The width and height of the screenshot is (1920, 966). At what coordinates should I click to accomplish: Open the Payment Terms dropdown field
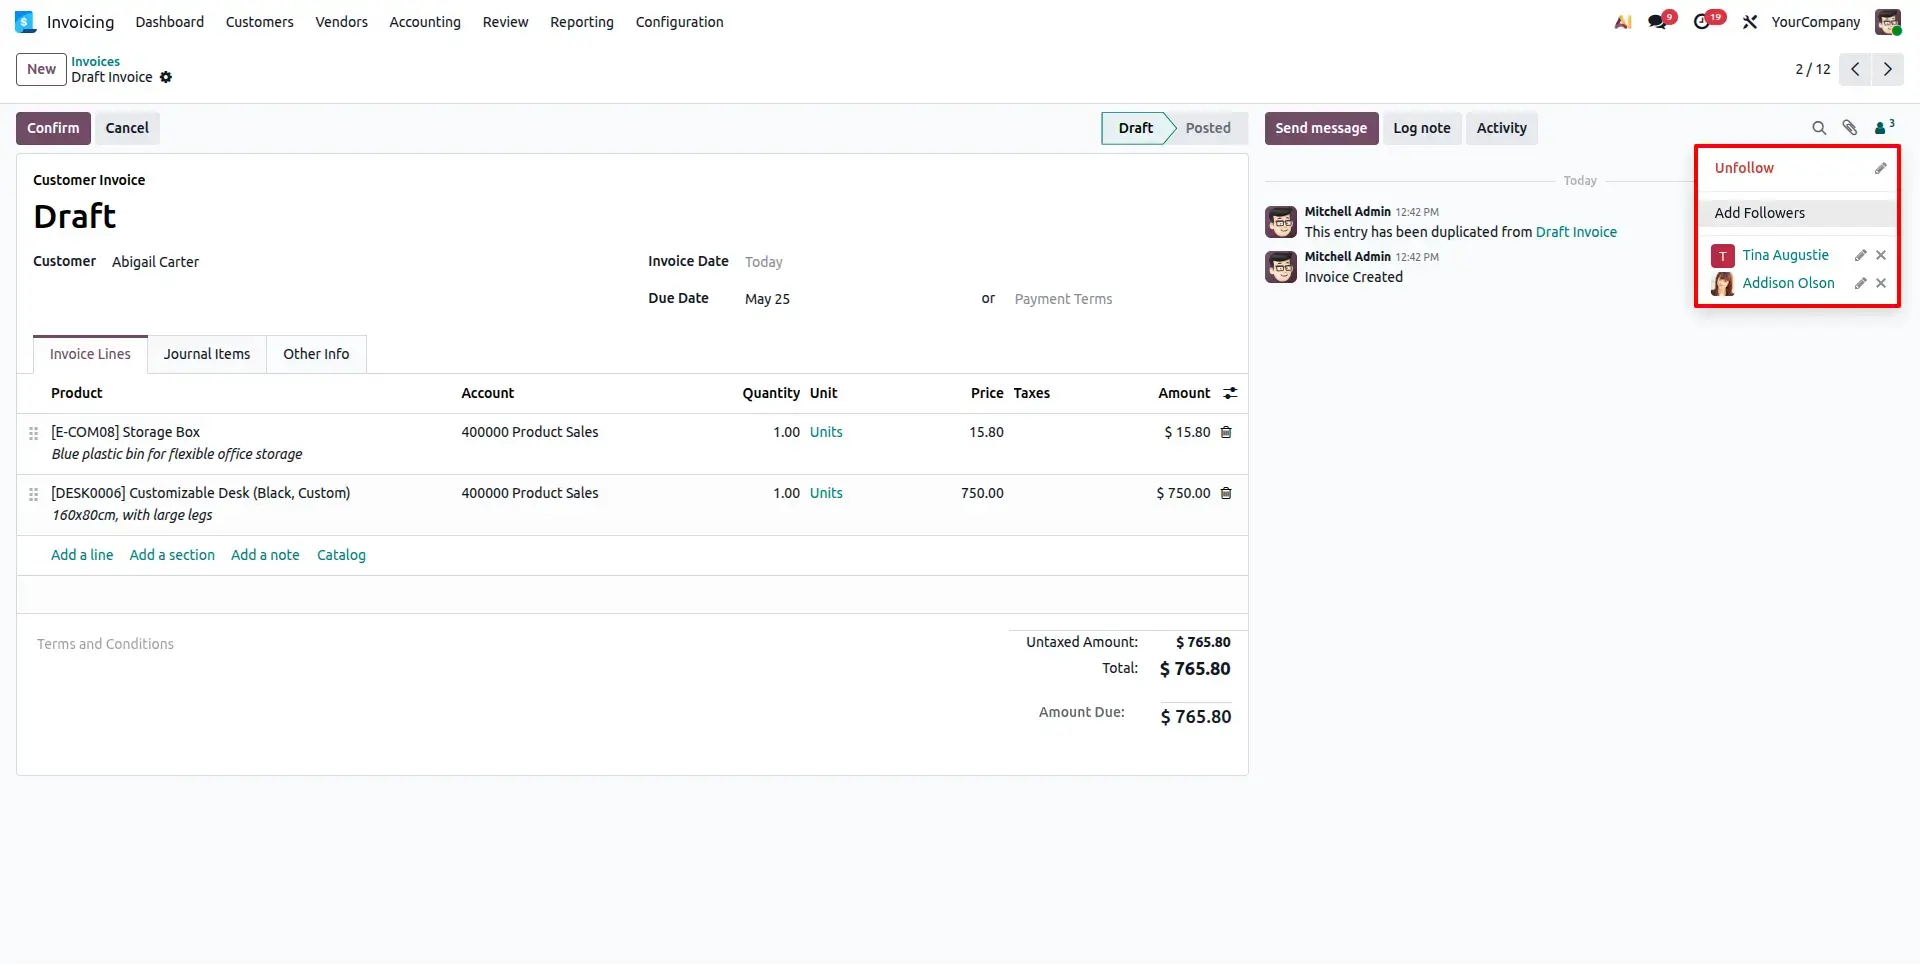click(x=1123, y=299)
